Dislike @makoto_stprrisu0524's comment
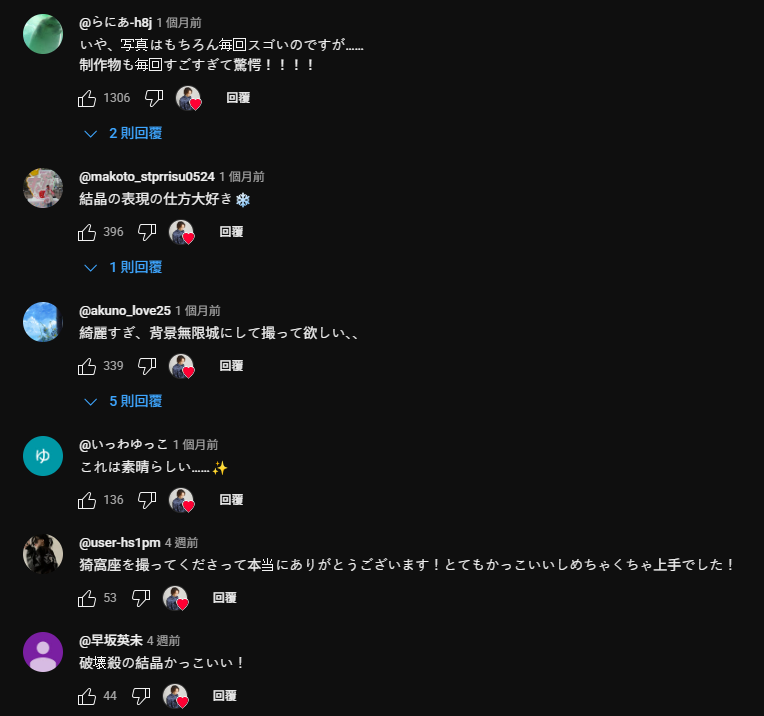Viewport: 764px width, 716px height. [147, 232]
